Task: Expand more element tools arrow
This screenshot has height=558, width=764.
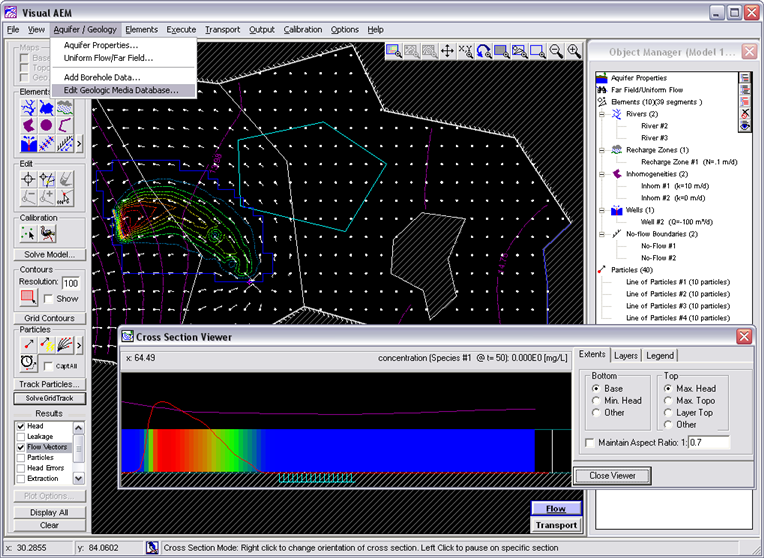Action: [x=79, y=144]
